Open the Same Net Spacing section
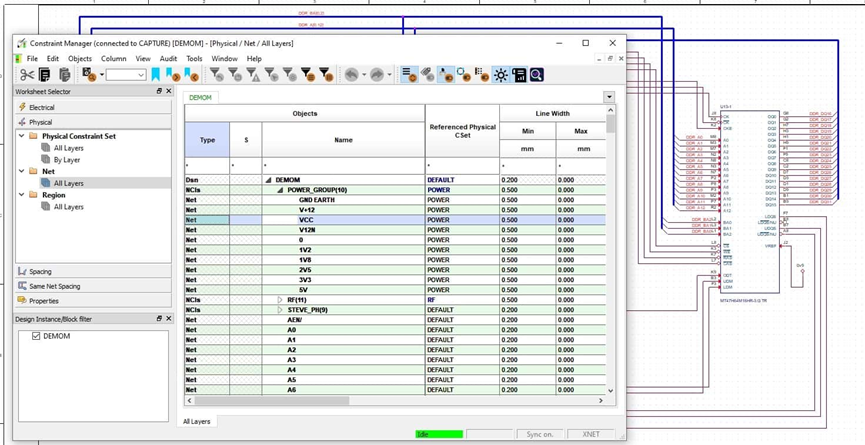The image size is (865, 445). click(94, 286)
